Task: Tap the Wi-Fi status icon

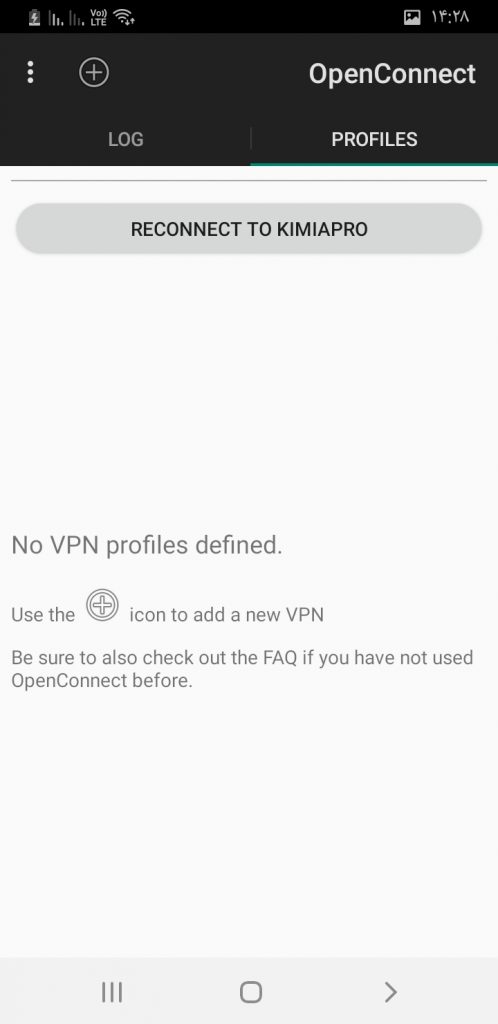Action: (124, 17)
